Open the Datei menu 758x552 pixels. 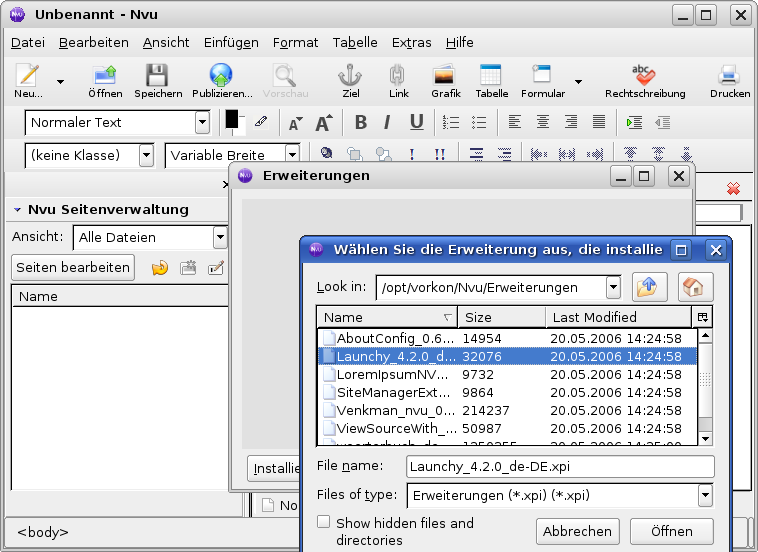[28, 43]
